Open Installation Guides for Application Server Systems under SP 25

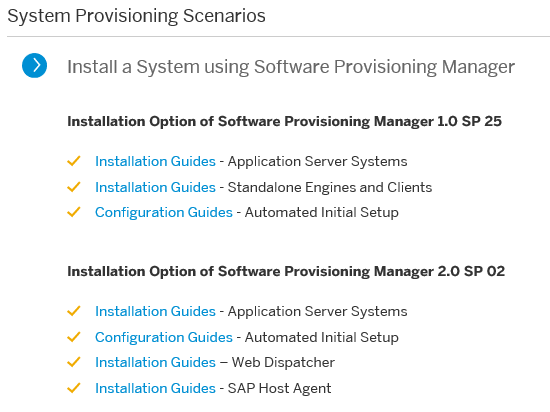point(155,161)
